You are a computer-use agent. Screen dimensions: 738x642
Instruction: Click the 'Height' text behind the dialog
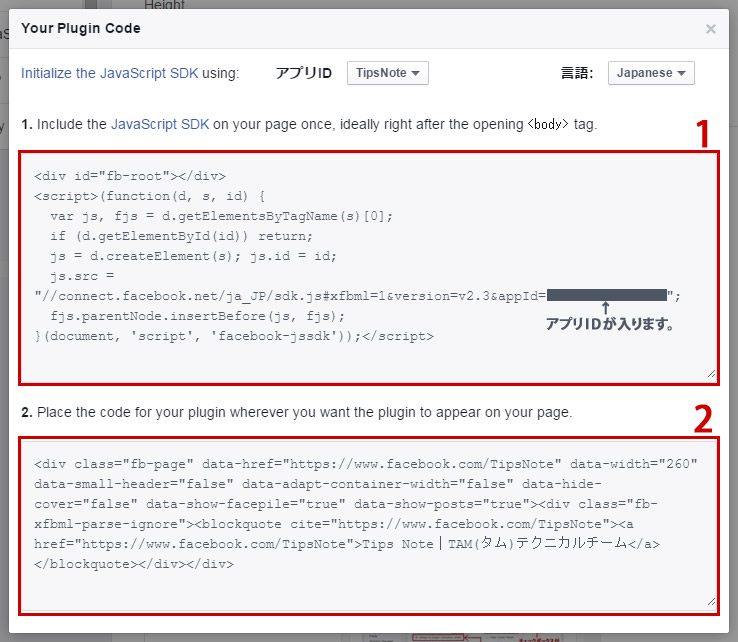[164, 5]
